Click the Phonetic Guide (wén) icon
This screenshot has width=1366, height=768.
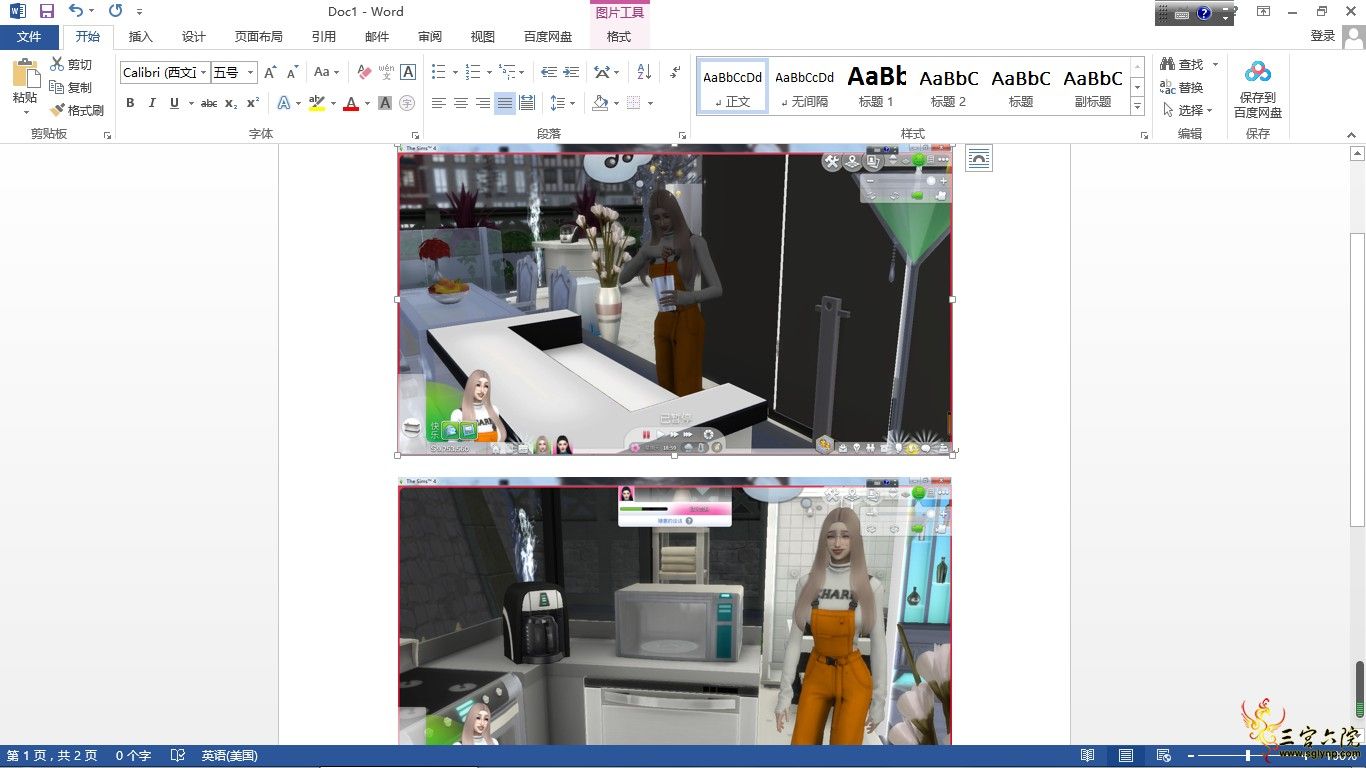tap(386, 73)
